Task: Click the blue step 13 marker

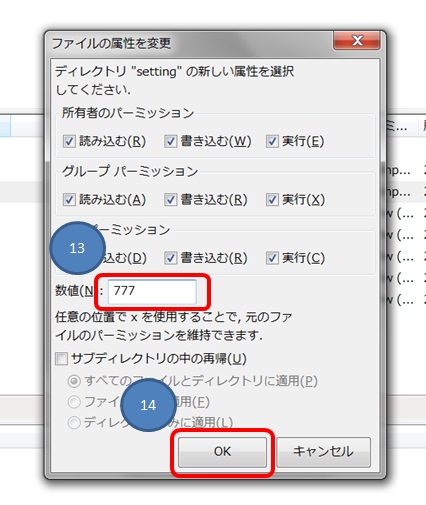Action: [77, 248]
